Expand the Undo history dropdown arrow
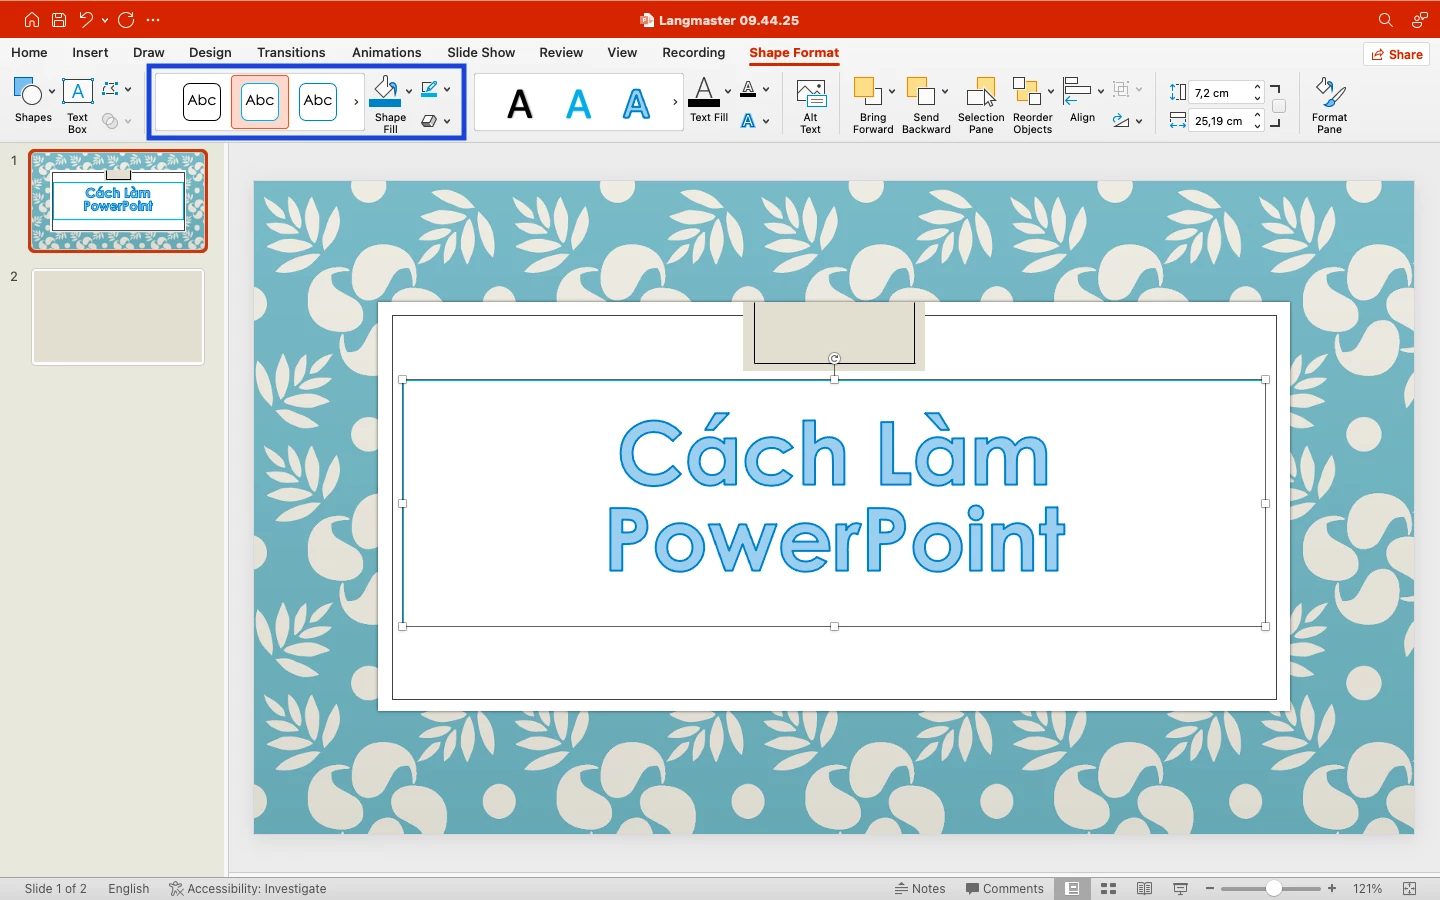Screen dimensions: 1440x900 pyautogui.click(x=105, y=20)
